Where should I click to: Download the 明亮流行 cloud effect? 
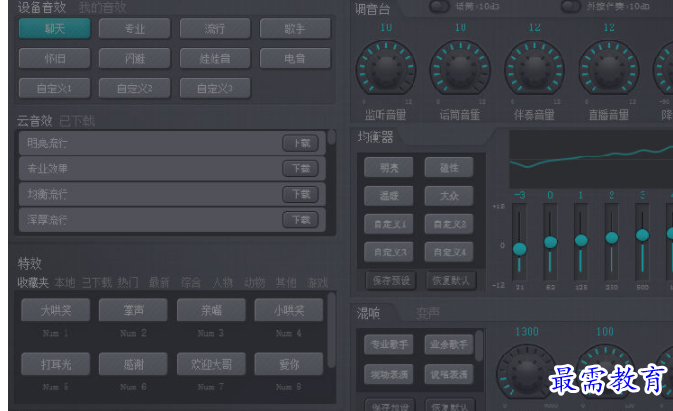pos(300,143)
